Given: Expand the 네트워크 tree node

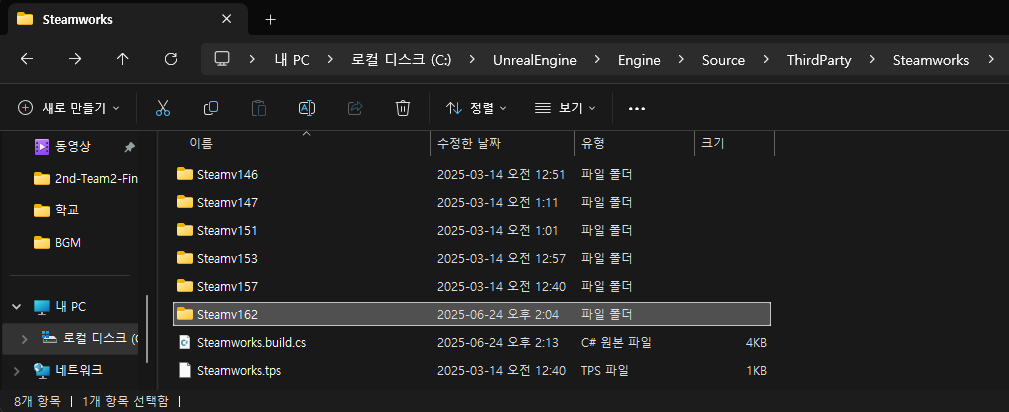Looking at the screenshot, I should click(17, 370).
